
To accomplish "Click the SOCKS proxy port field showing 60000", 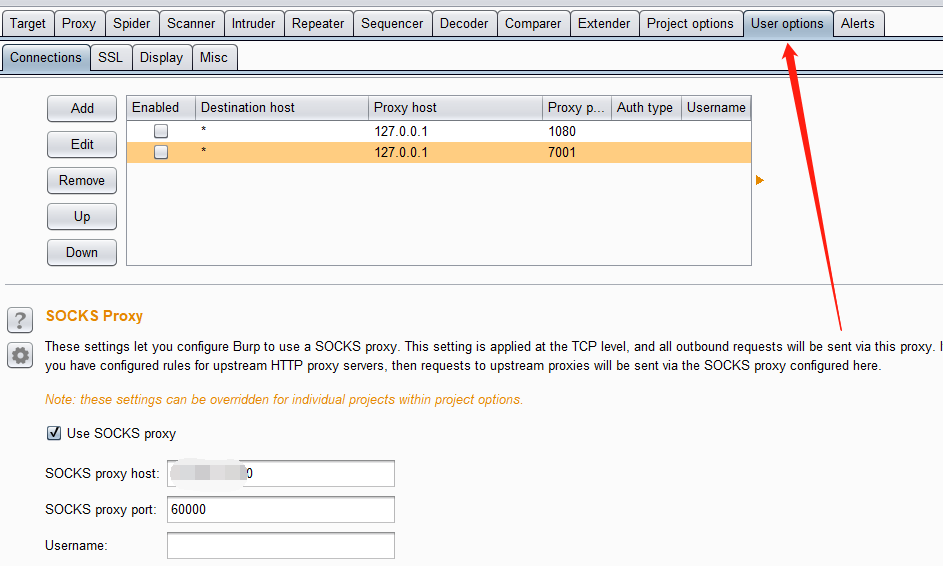I will pyautogui.click(x=281, y=509).
